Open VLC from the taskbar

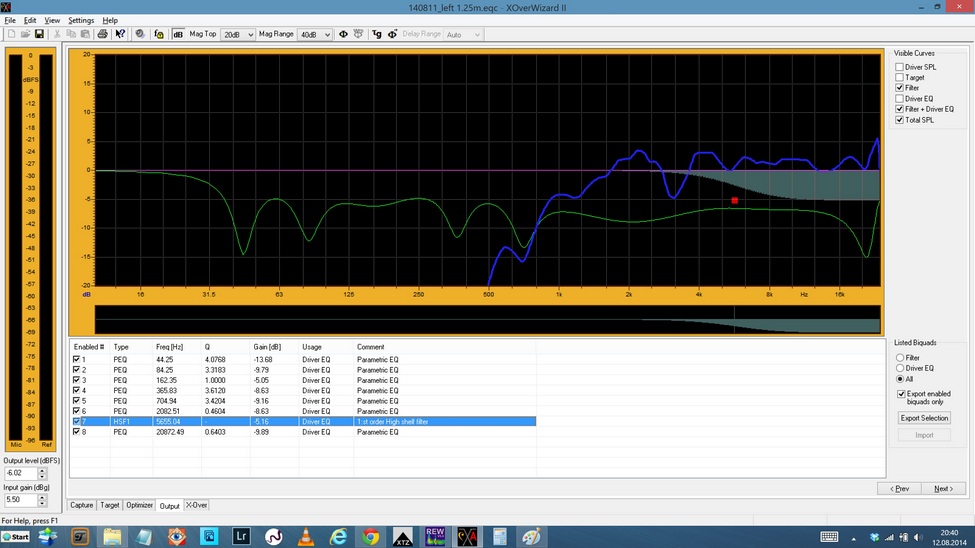[x=307, y=537]
